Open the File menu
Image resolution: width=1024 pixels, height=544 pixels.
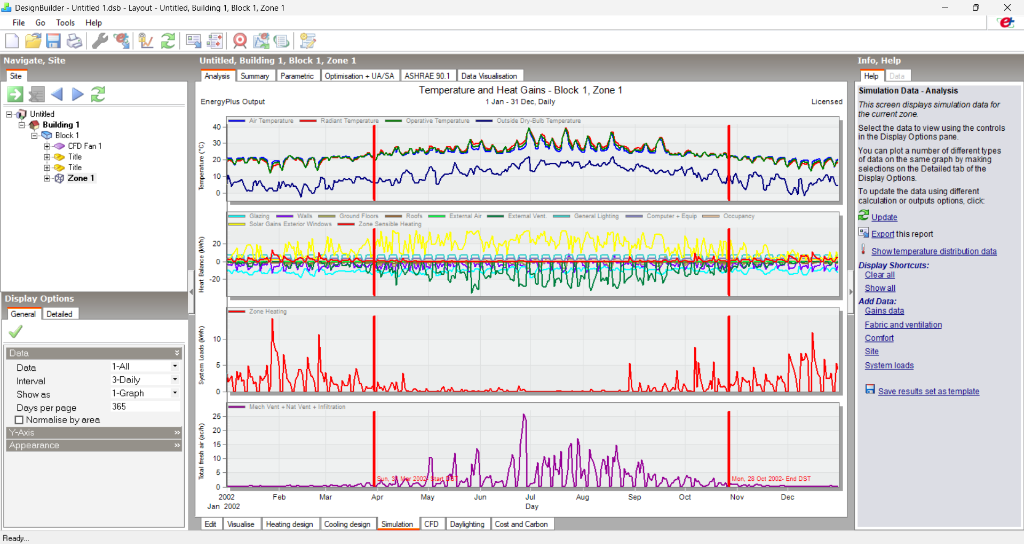tap(18, 22)
